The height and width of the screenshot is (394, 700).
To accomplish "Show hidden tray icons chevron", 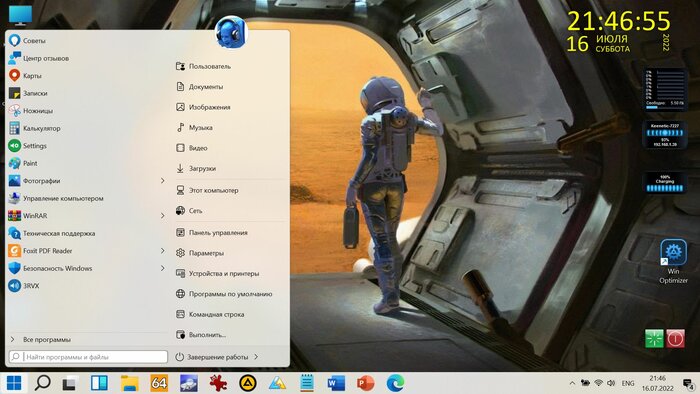I will (x=572, y=383).
